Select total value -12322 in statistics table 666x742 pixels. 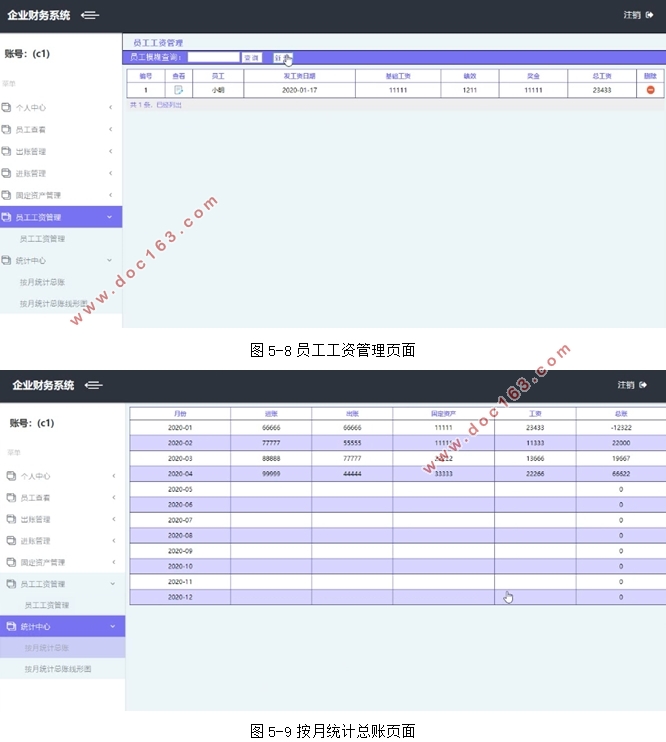[621, 427]
